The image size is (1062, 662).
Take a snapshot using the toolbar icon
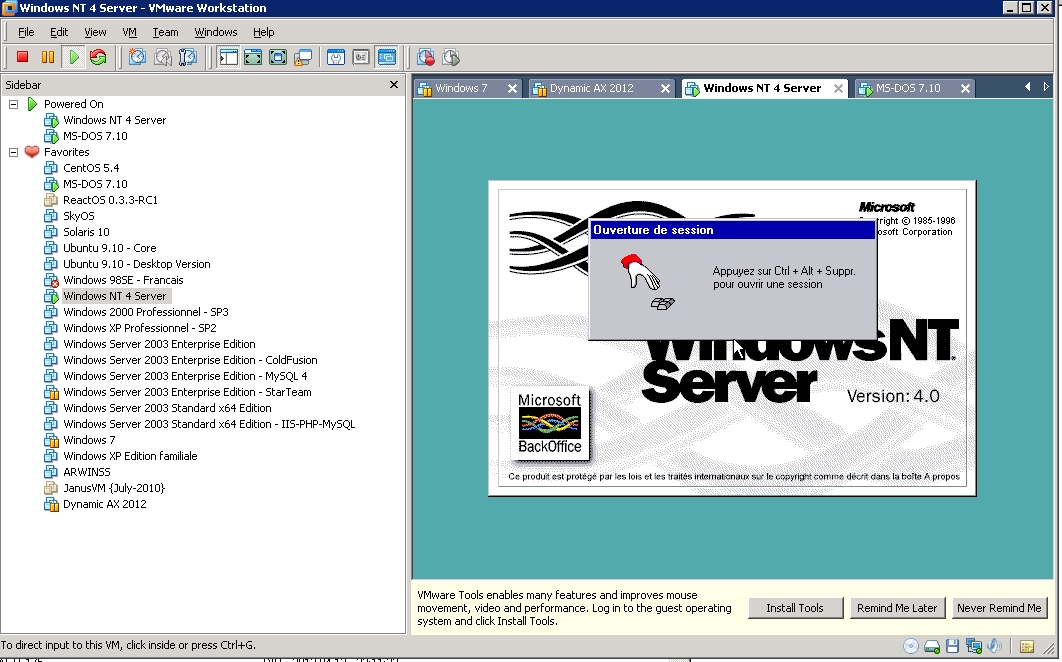click(x=138, y=58)
